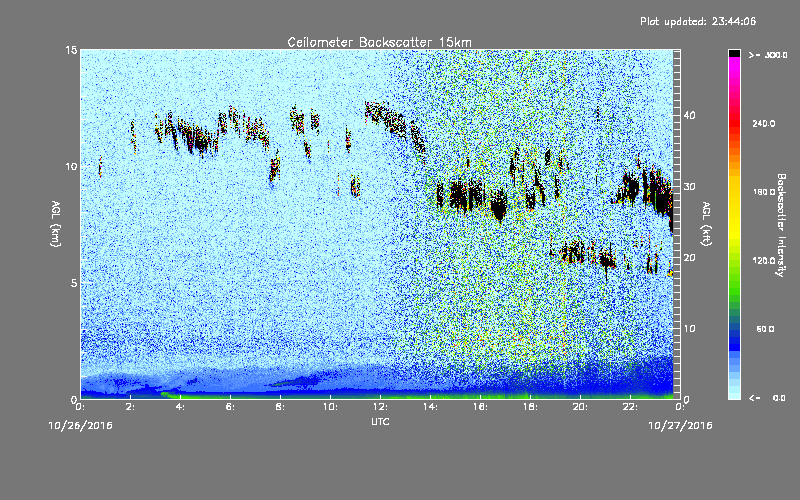Image resolution: width=800 pixels, height=500 pixels.
Task: Click the Backscatter Intensity colorbar label
Action: click(x=781, y=225)
